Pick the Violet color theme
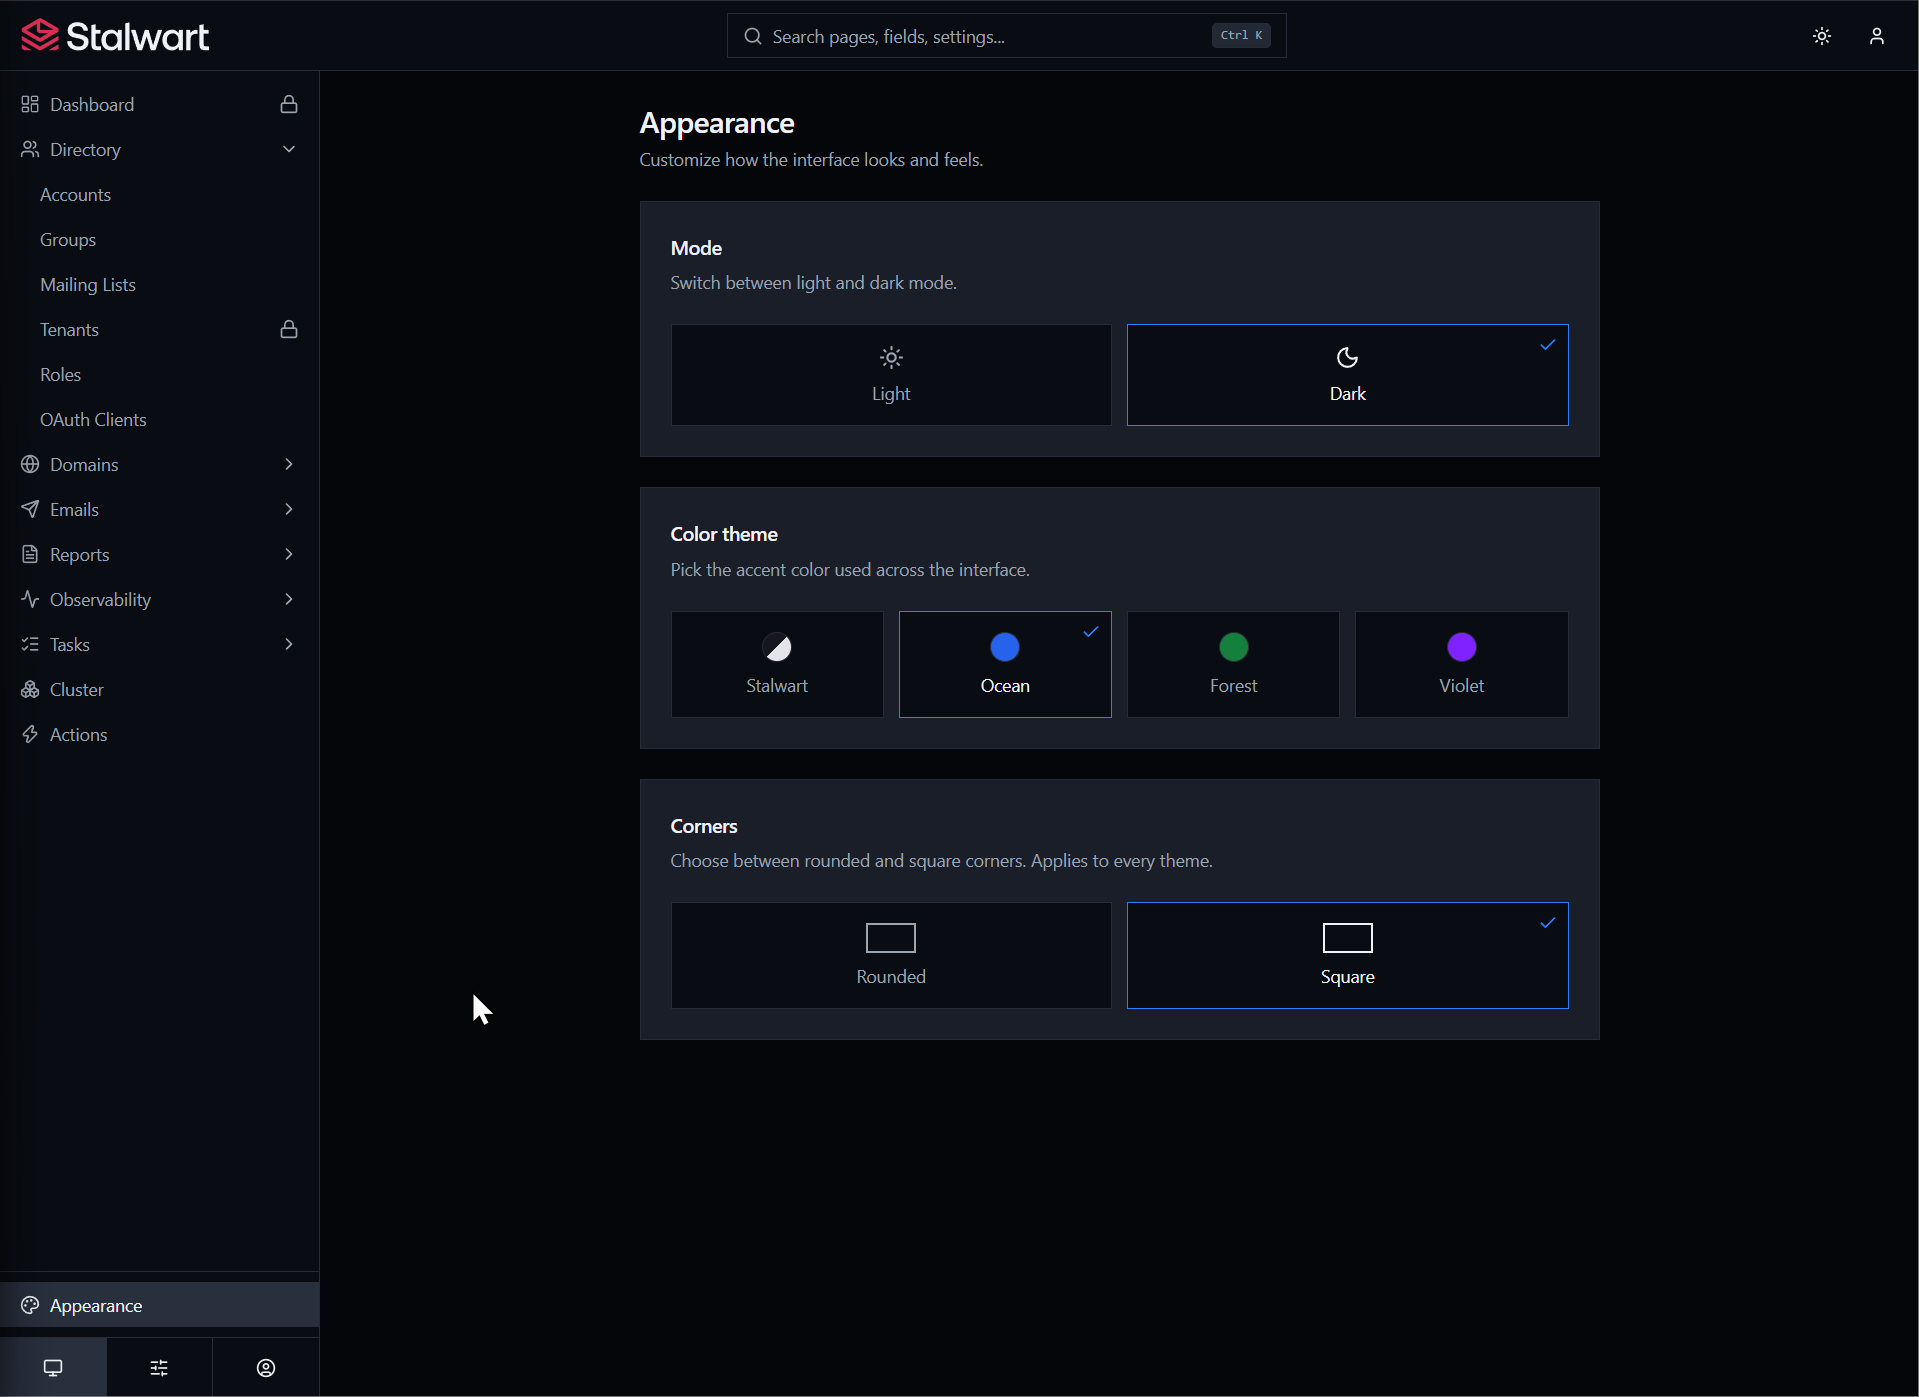Screen dimensions: 1919x1397 [1461, 664]
